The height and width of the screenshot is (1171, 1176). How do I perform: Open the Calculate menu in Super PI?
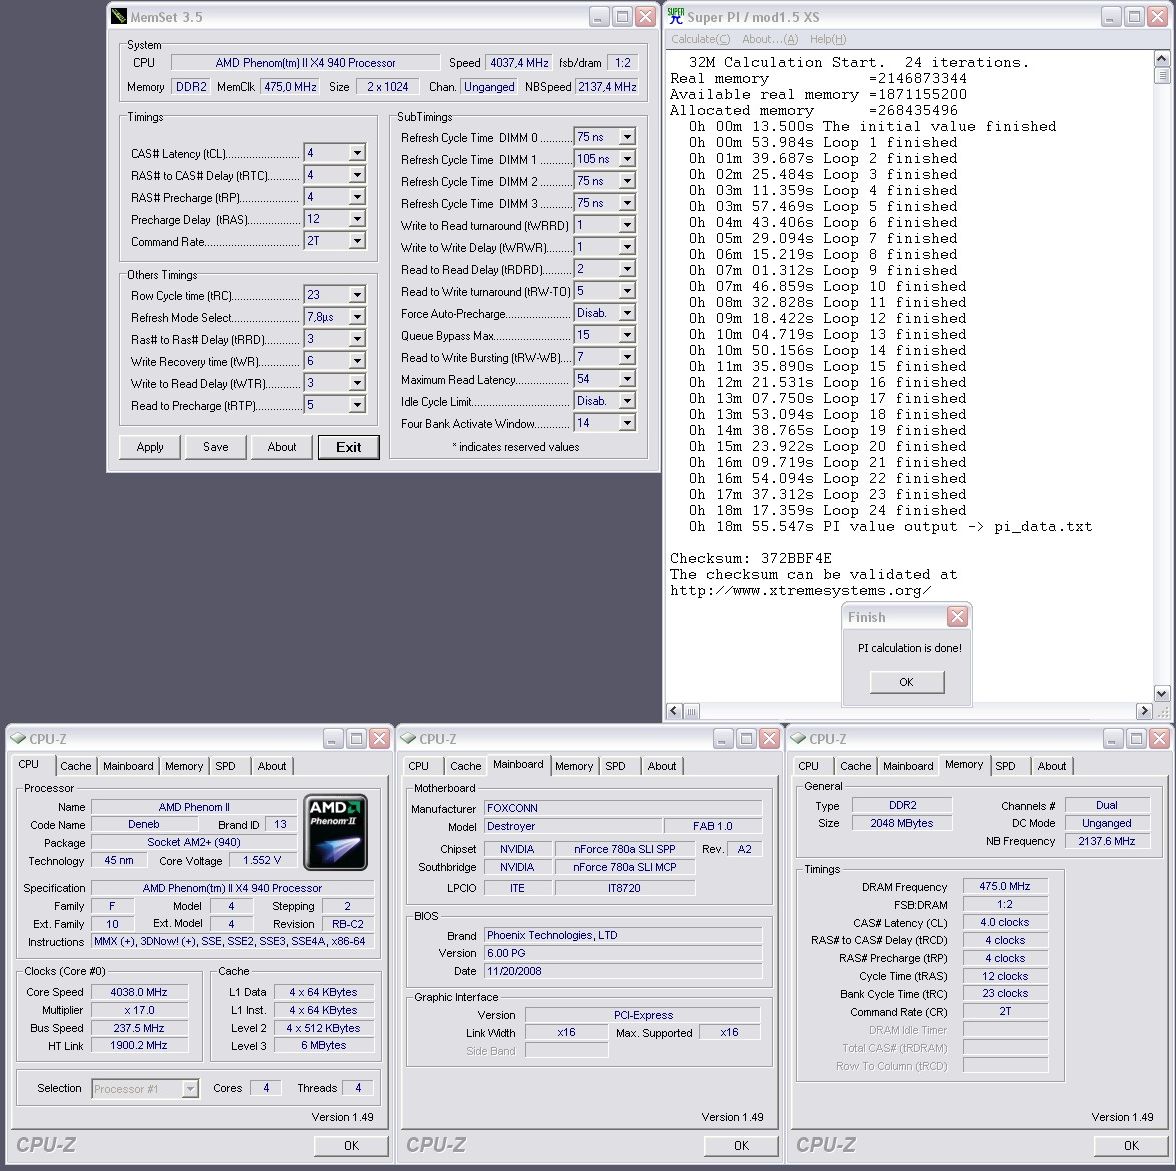point(700,39)
